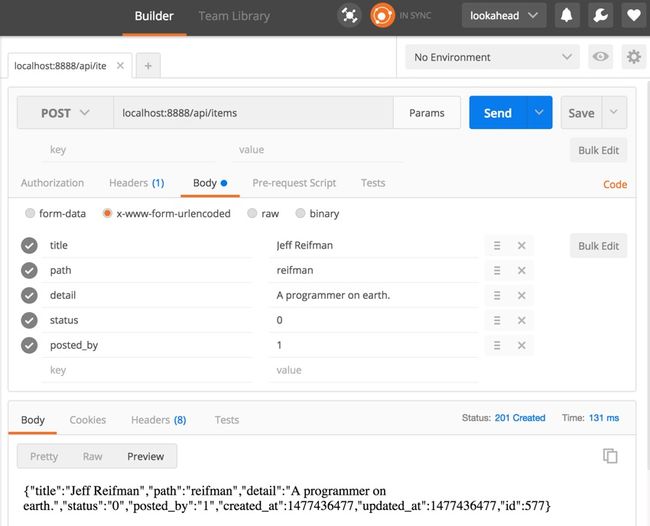Open the Save options arrow
This screenshot has width=650, height=526.
tap(614, 112)
